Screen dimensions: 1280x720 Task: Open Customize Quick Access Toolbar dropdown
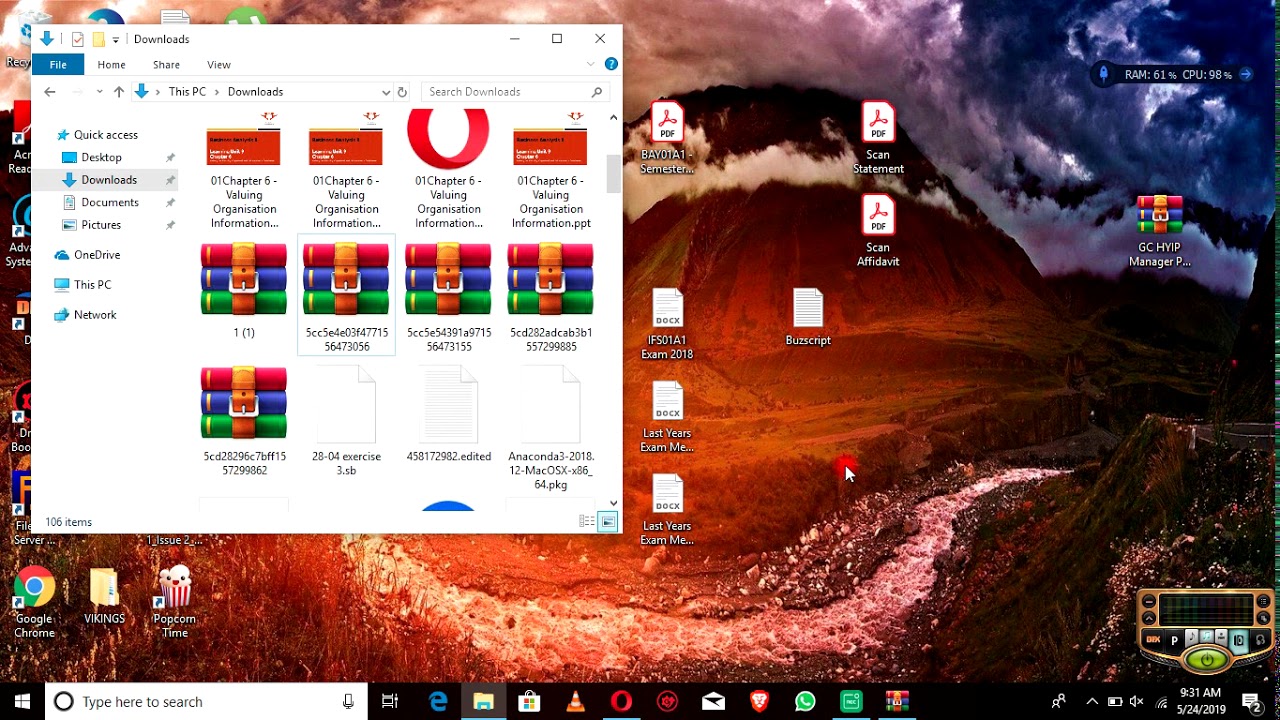tap(116, 40)
